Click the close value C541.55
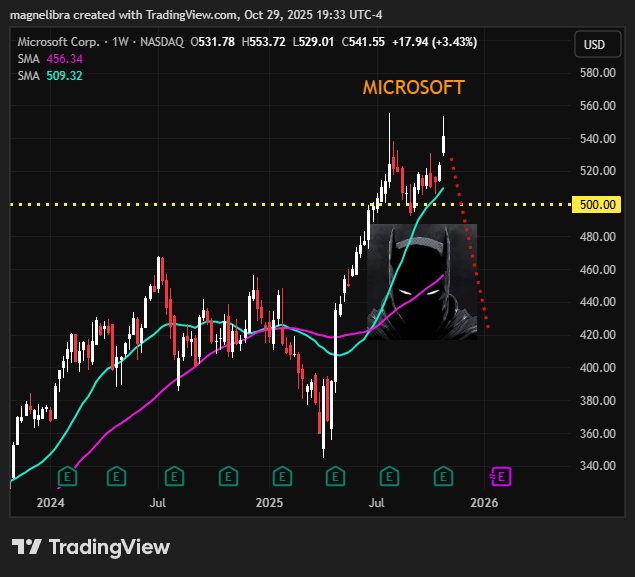The height and width of the screenshot is (577, 635). tap(363, 42)
